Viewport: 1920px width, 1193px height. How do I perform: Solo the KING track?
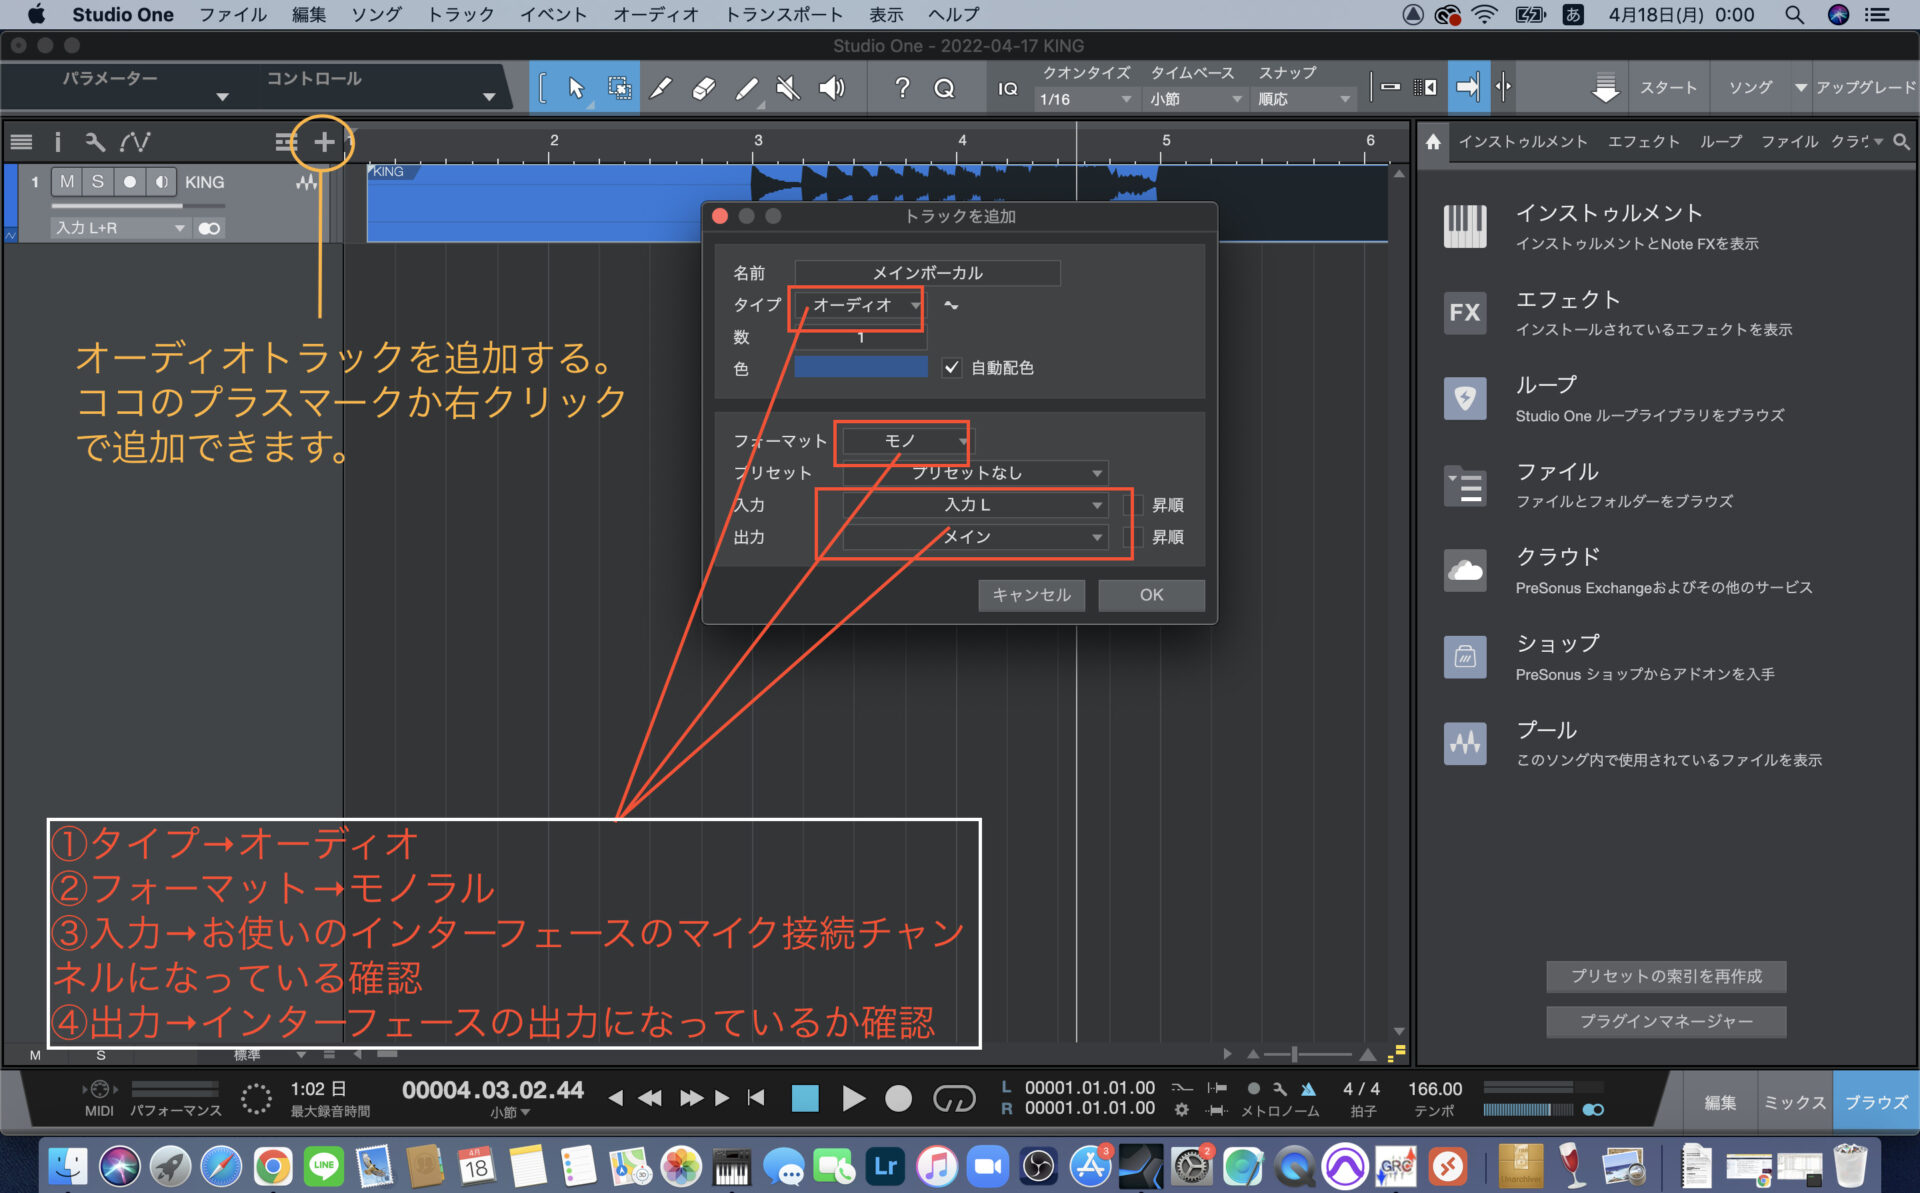(x=97, y=182)
